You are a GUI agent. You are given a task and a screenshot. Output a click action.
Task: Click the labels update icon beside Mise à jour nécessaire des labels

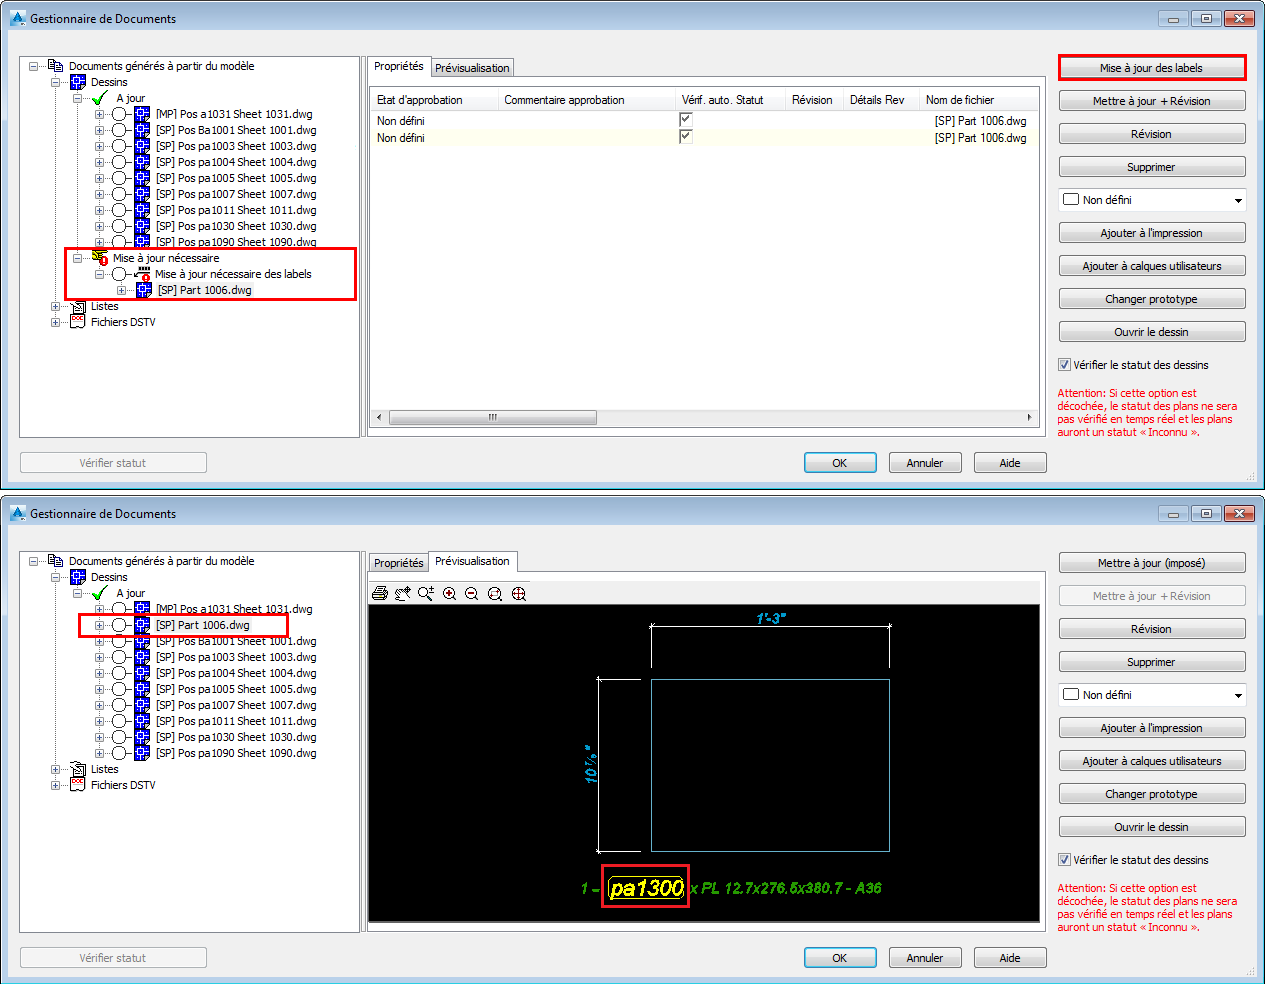click(x=143, y=274)
